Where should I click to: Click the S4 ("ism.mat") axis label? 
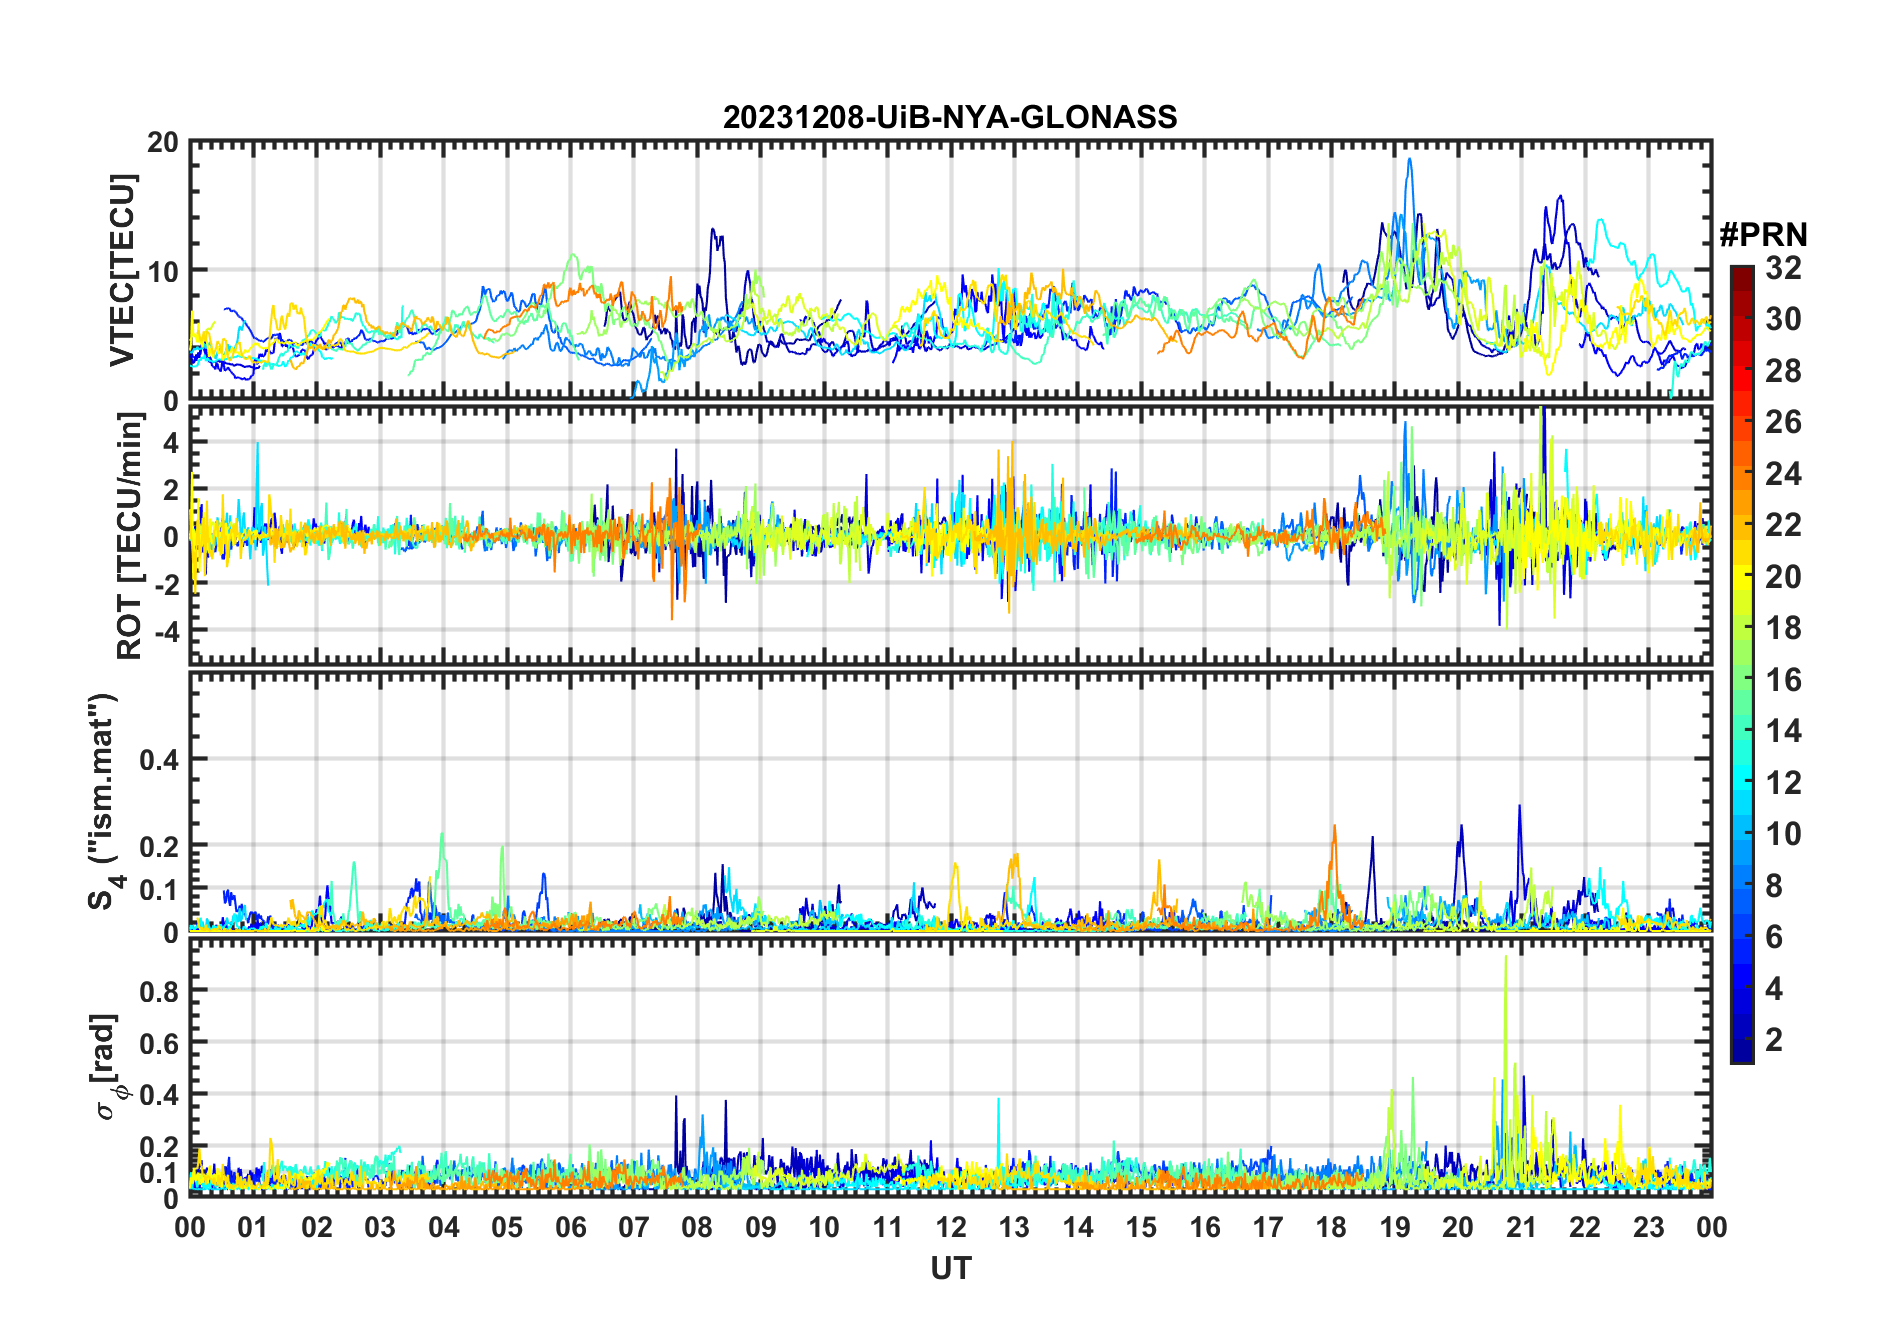pos(104,801)
